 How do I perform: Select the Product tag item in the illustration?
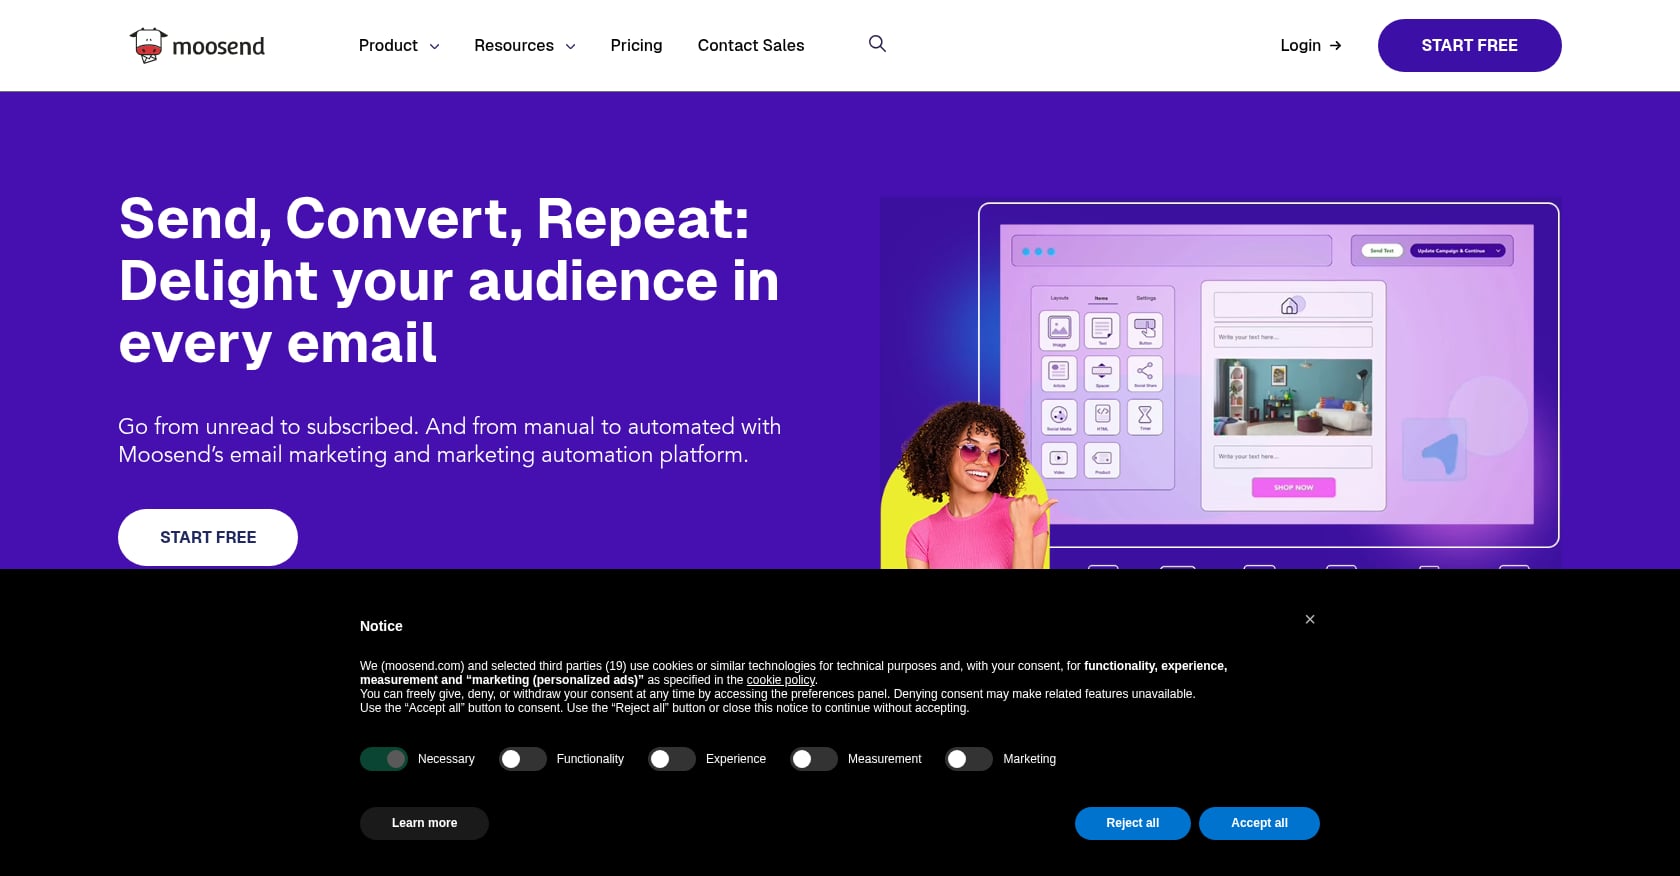(1102, 459)
